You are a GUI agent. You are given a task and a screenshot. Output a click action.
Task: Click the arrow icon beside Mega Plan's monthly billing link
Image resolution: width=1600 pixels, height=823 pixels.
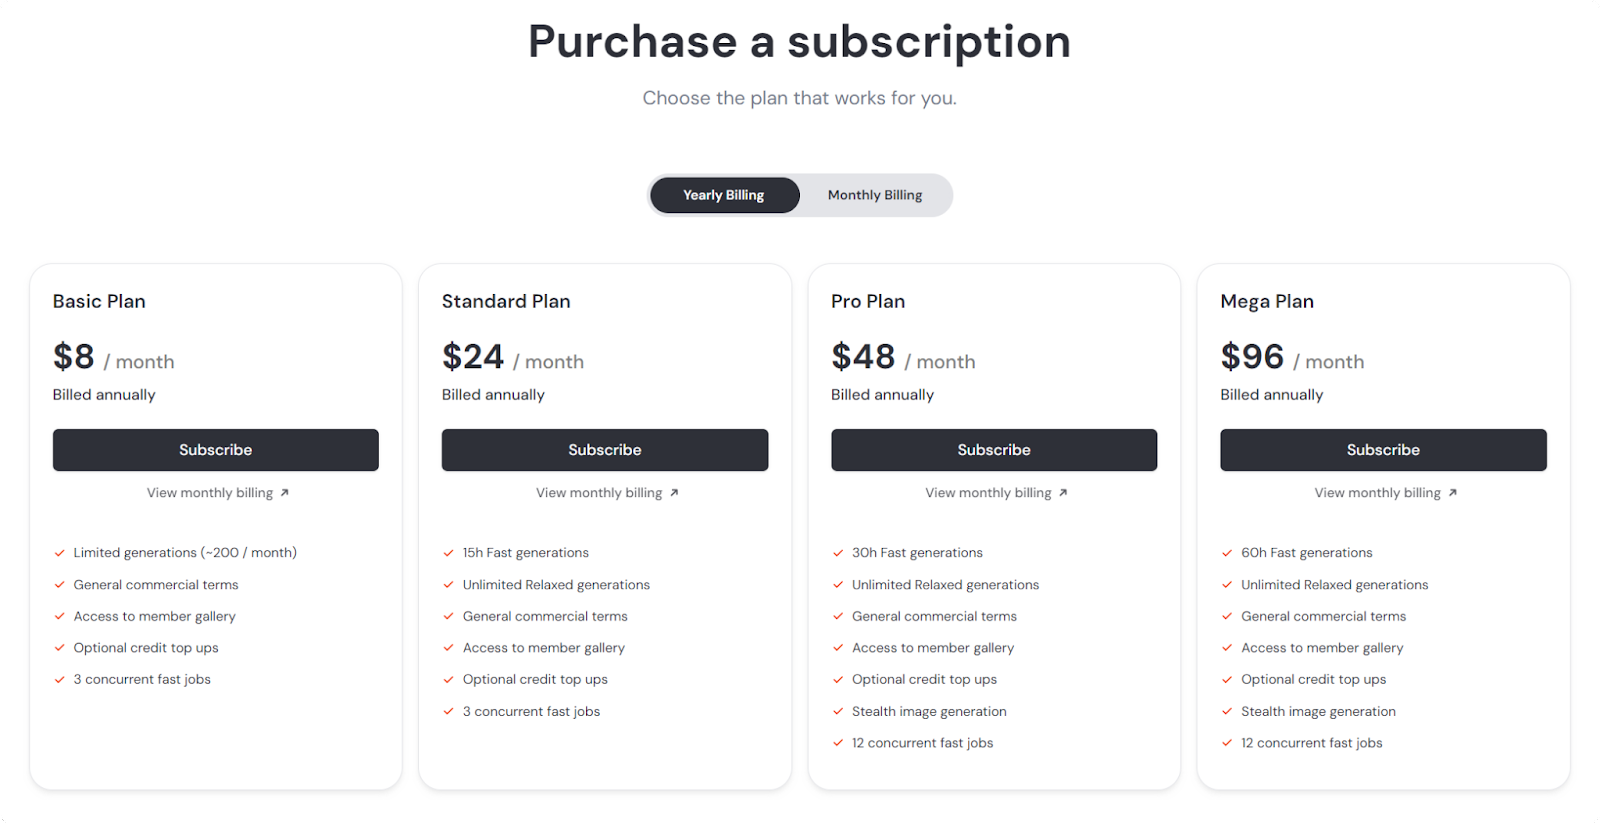coord(1453,492)
